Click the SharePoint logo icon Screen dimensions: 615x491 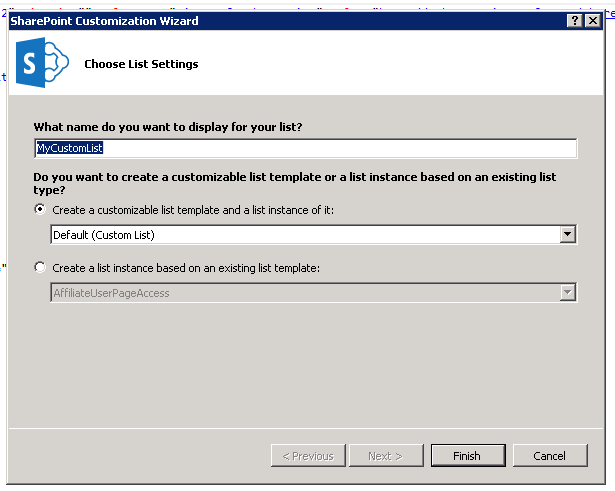point(41,64)
